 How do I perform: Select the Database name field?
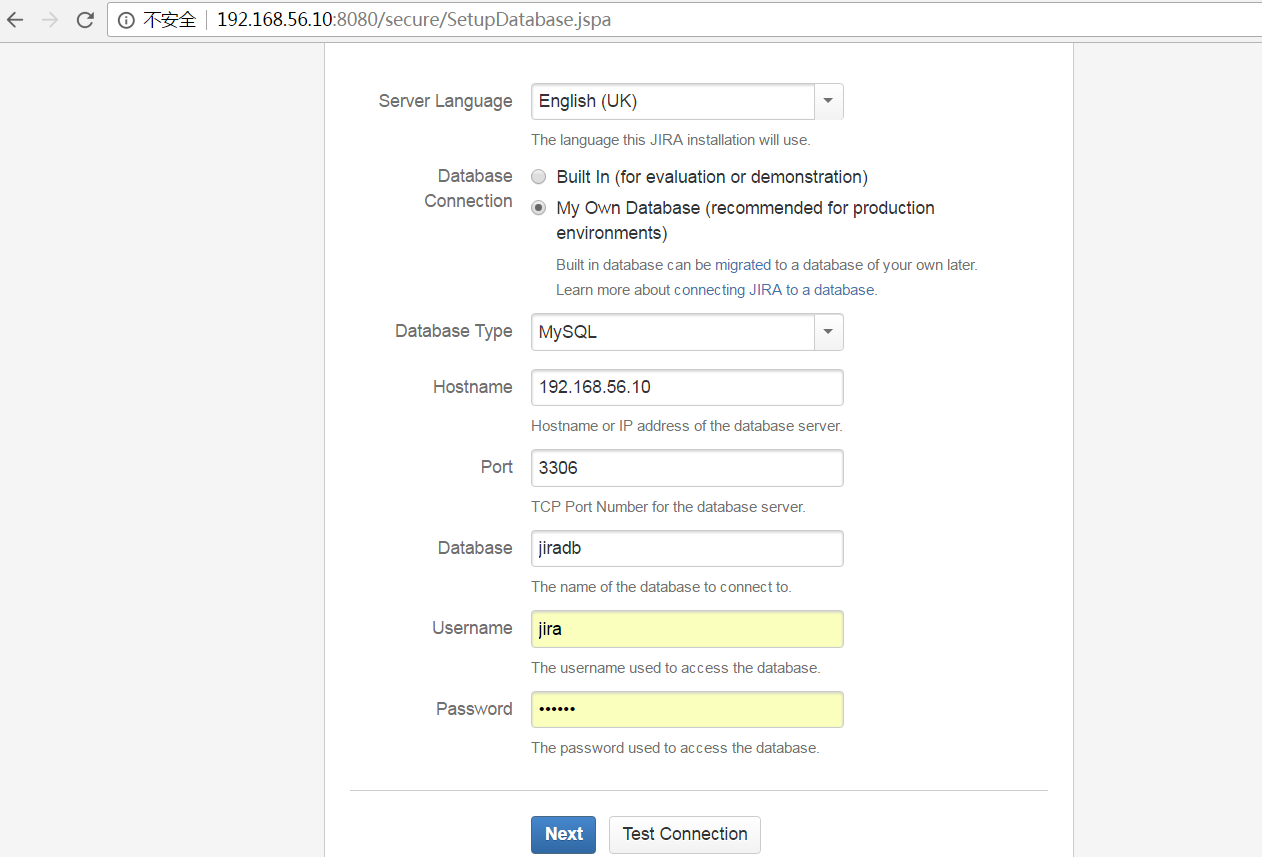coord(686,548)
